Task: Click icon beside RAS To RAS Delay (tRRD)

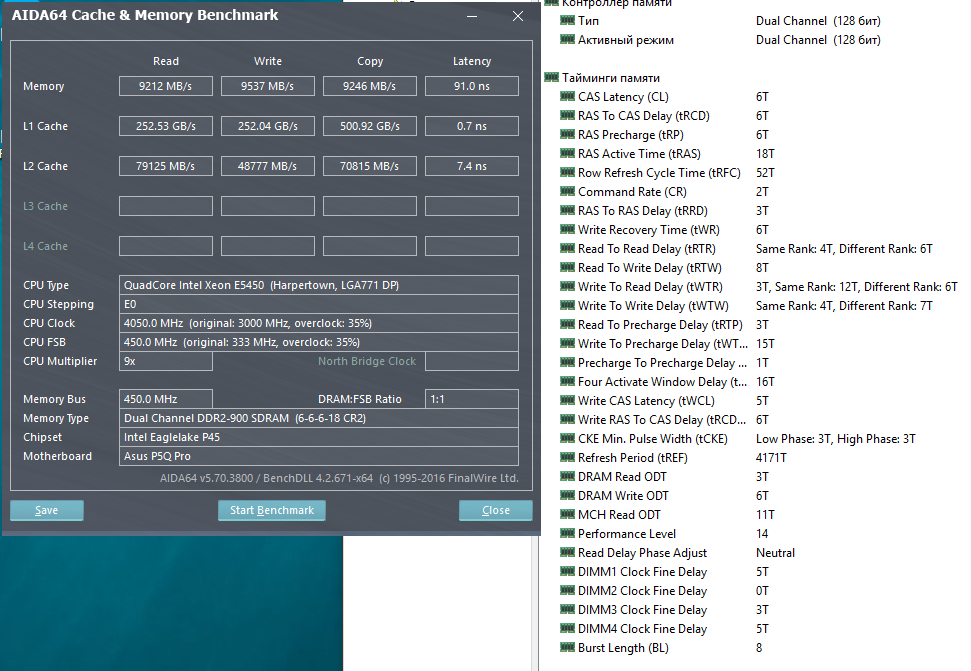Action: coord(567,210)
